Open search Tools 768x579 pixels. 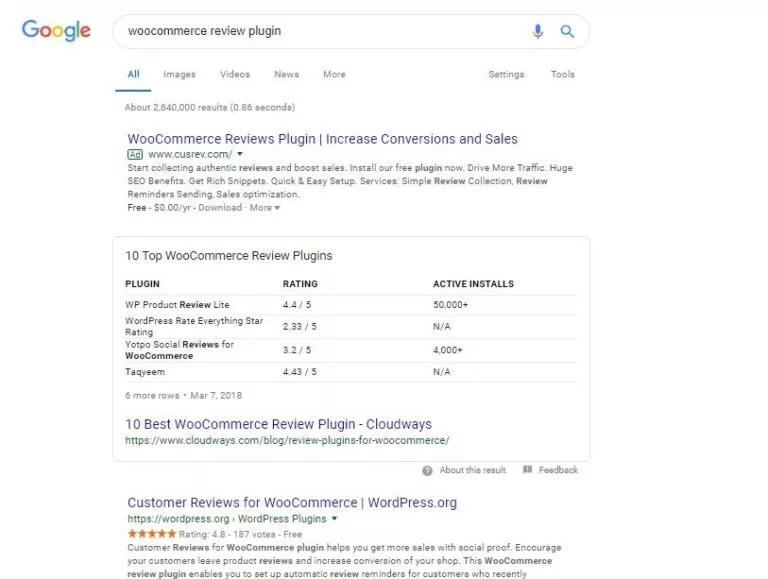tap(562, 74)
